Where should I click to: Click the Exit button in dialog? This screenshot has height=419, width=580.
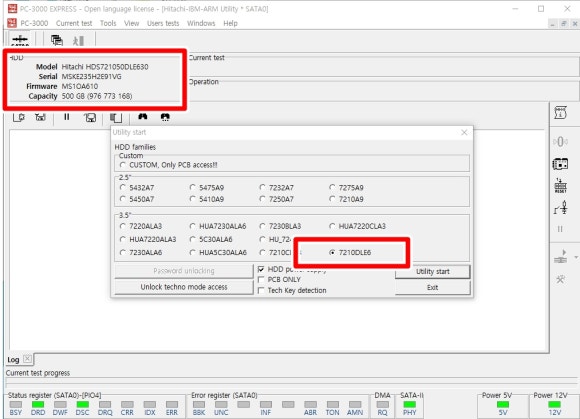pyautogui.click(x=433, y=287)
